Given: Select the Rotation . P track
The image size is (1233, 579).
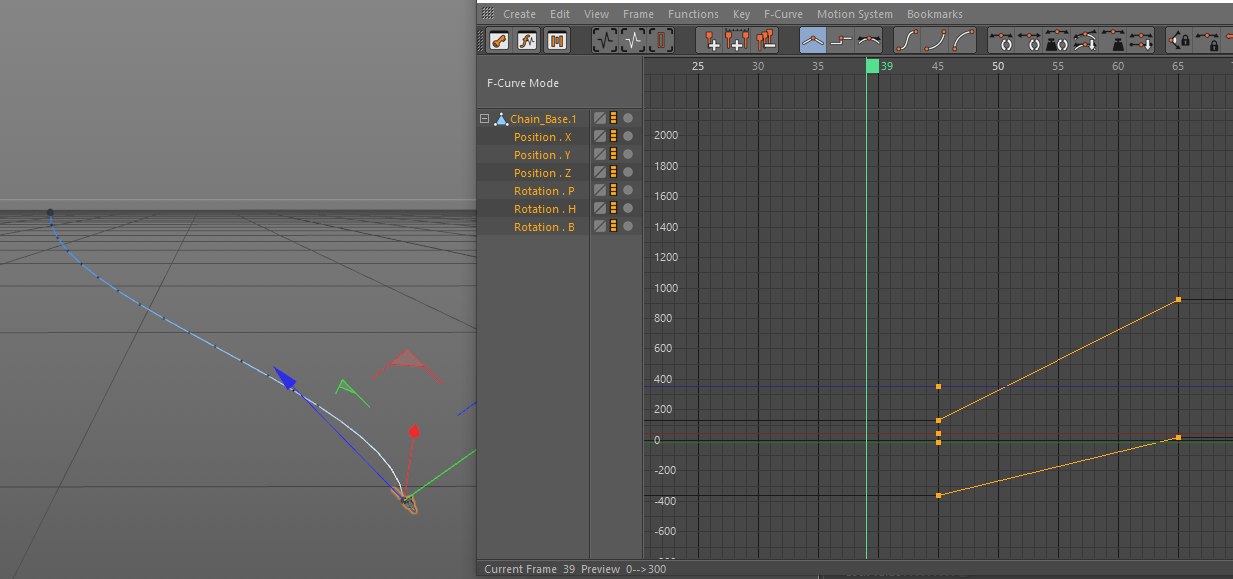Looking at the screenshot, I should 544,191.
